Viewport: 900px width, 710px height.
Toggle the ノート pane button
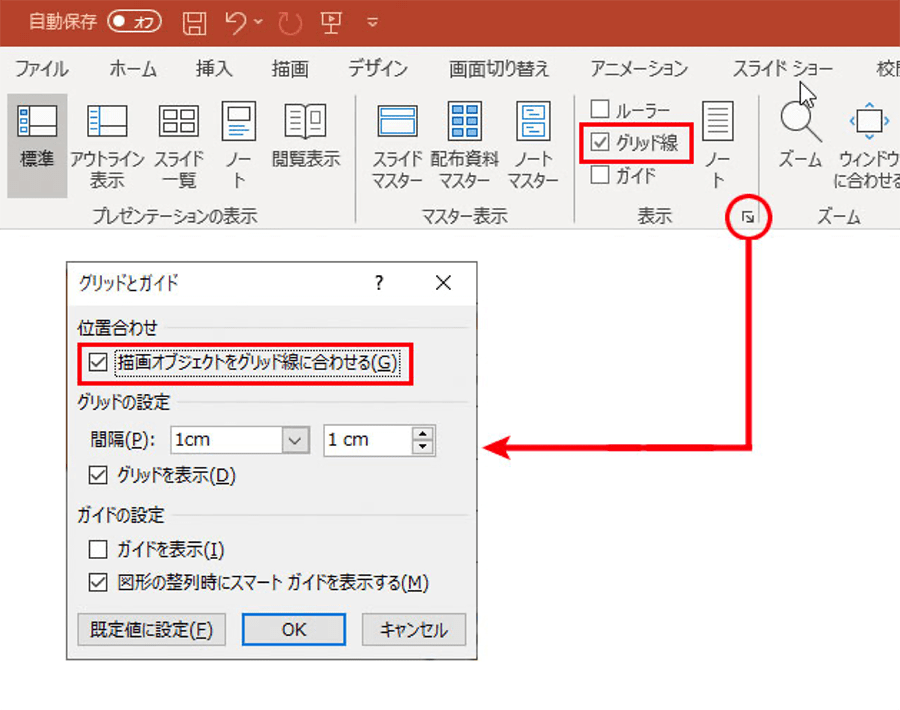coord(717,146)
